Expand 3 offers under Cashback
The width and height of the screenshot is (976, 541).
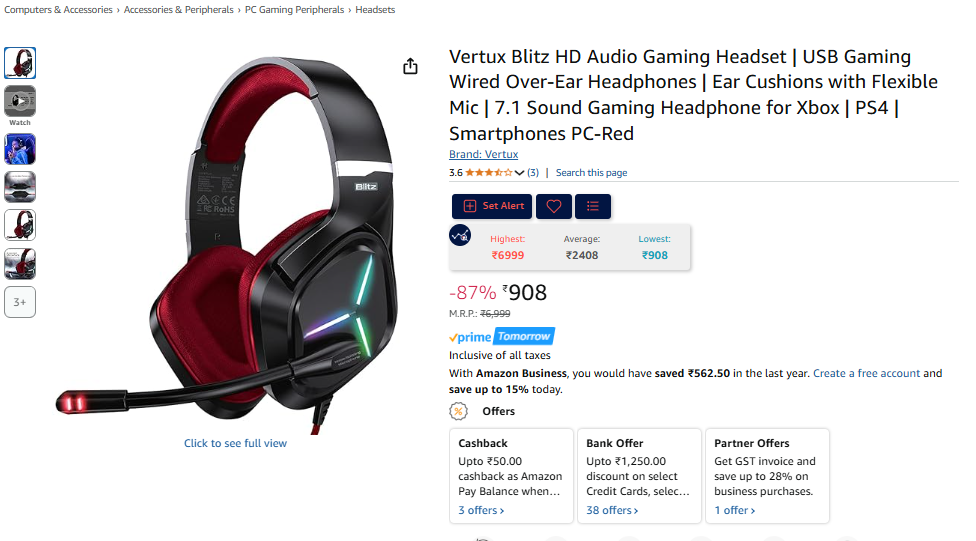click(x=481, y=510)
